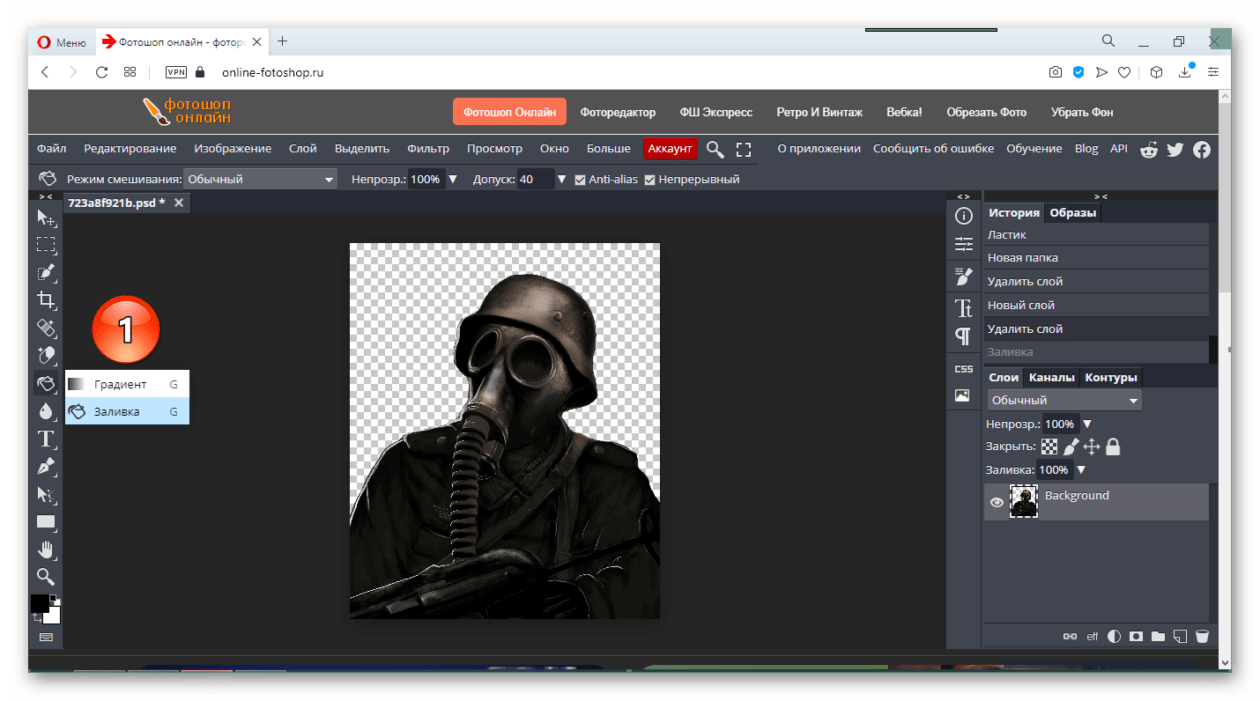Image resolution: width=1260 pixels, height=701 pixels.
Task: Toggle fullscreen mode icon
Action: pos(743,149)
